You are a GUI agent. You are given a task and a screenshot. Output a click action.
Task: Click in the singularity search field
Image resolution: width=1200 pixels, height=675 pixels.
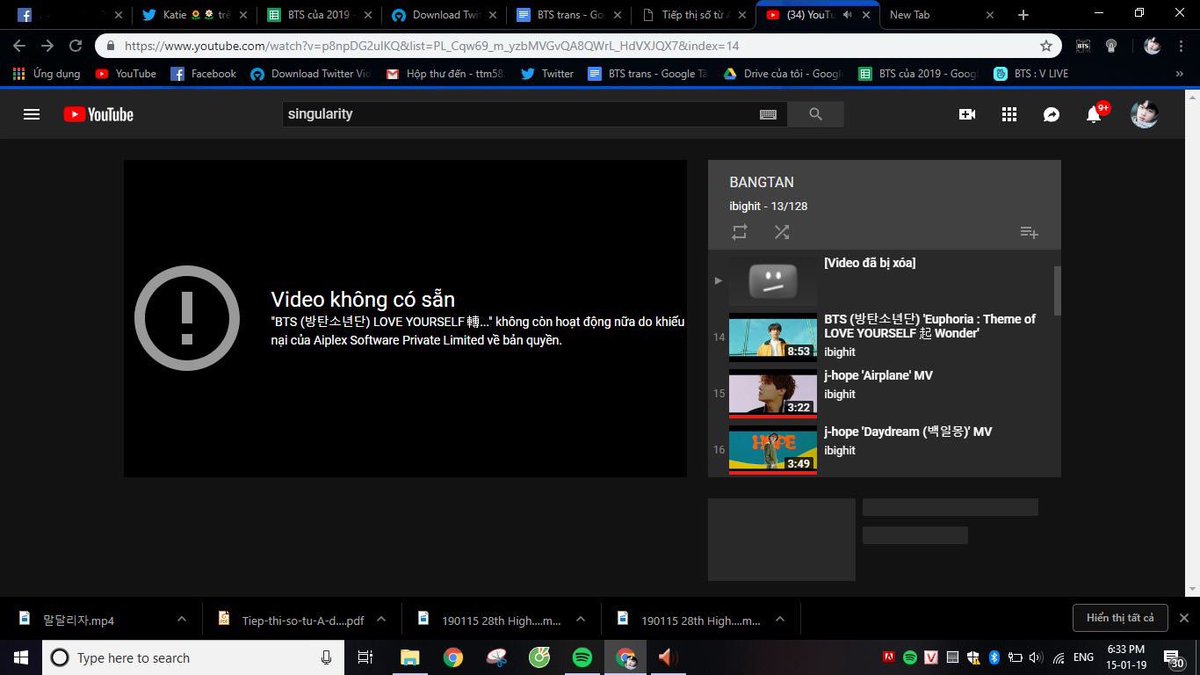click(520, 115)
